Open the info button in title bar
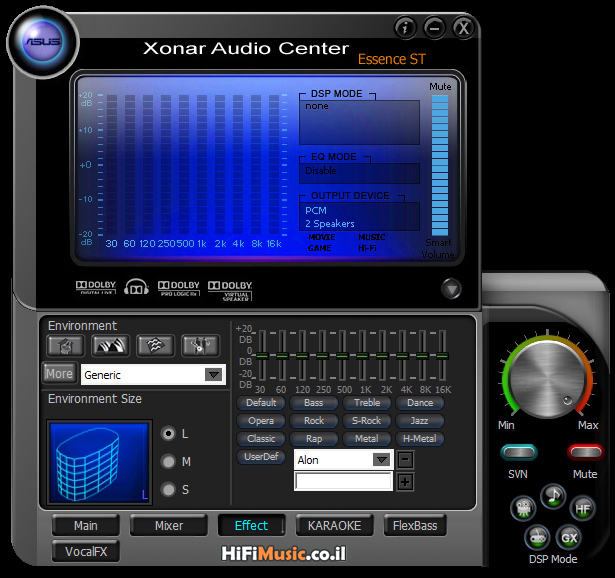This screenshot has height=578, width=615. pyautogui.click(x=405, y=28)
